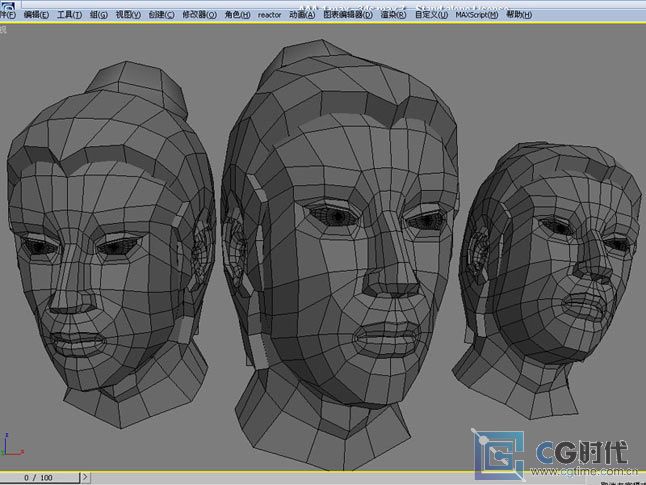The width and height of the screenshot is (646, 485).
Task: Open the 图表编辑器(D) Graph Editors menu
Action: point(348,15)
